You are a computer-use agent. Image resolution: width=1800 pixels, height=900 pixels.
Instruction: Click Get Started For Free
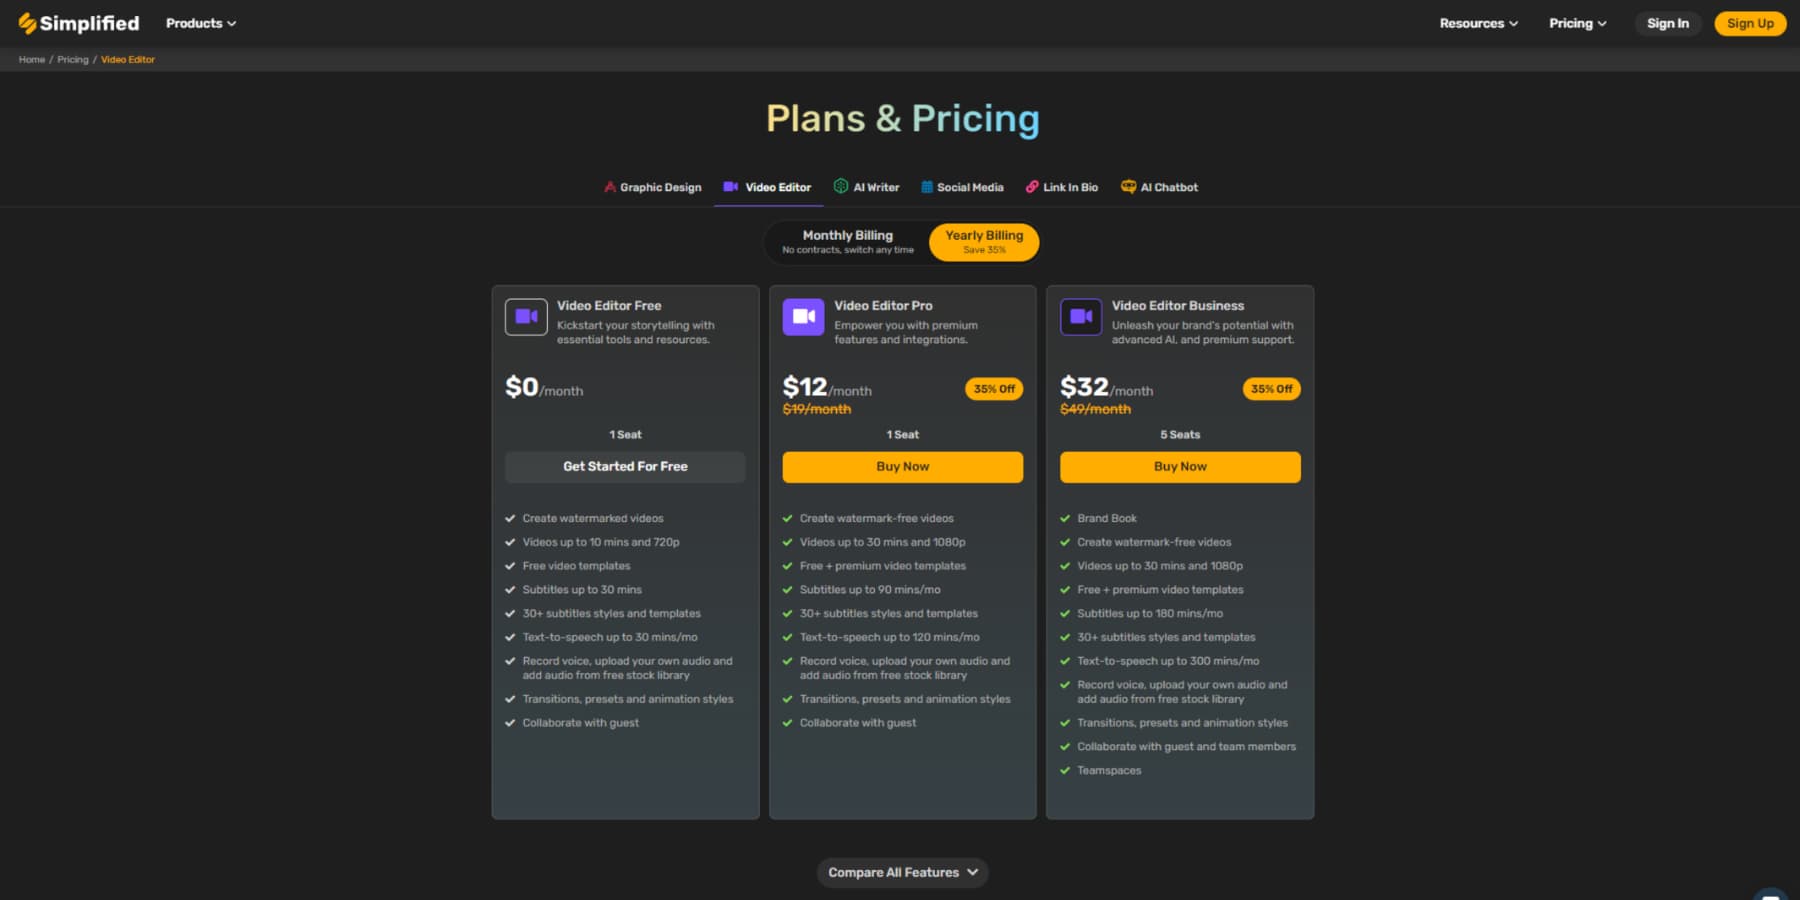click(624, 466)
